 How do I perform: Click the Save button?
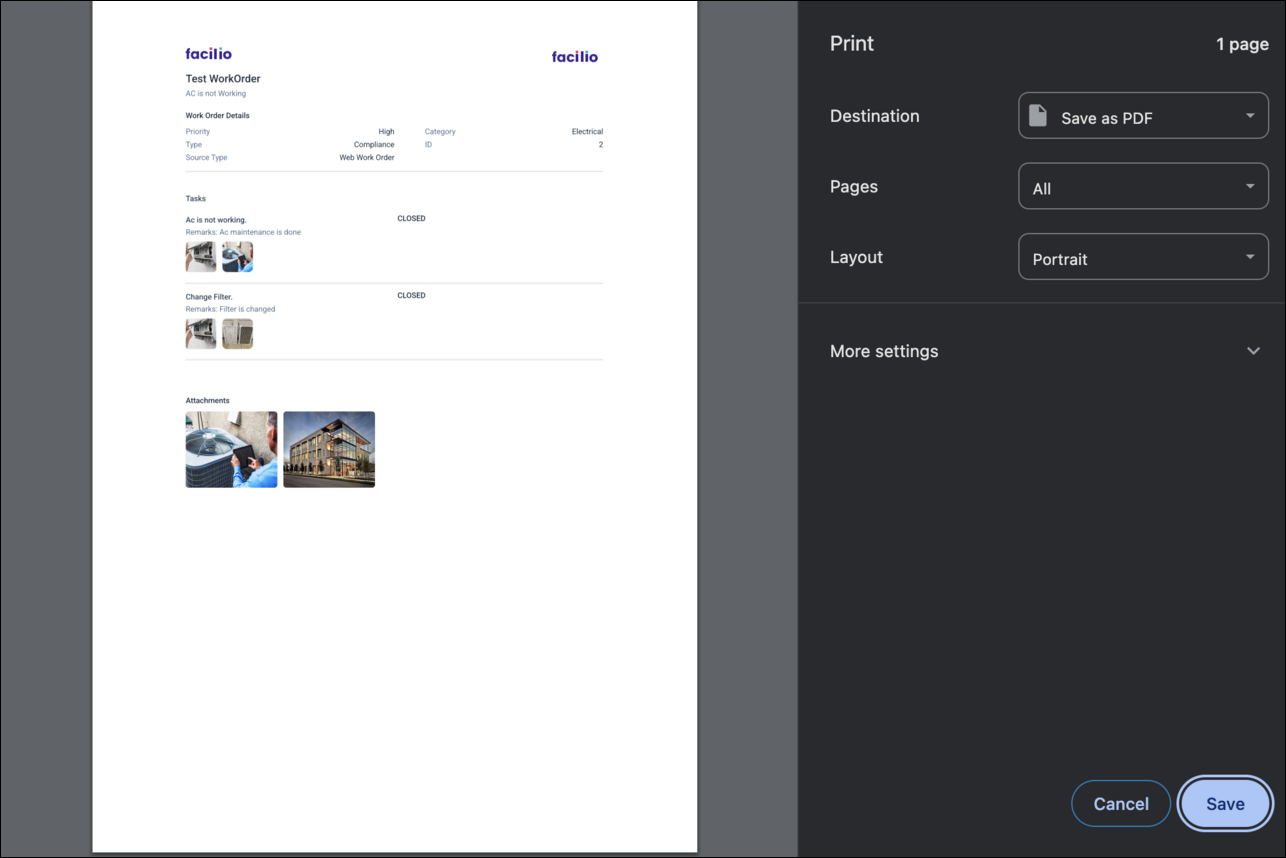pos(1225,804)
